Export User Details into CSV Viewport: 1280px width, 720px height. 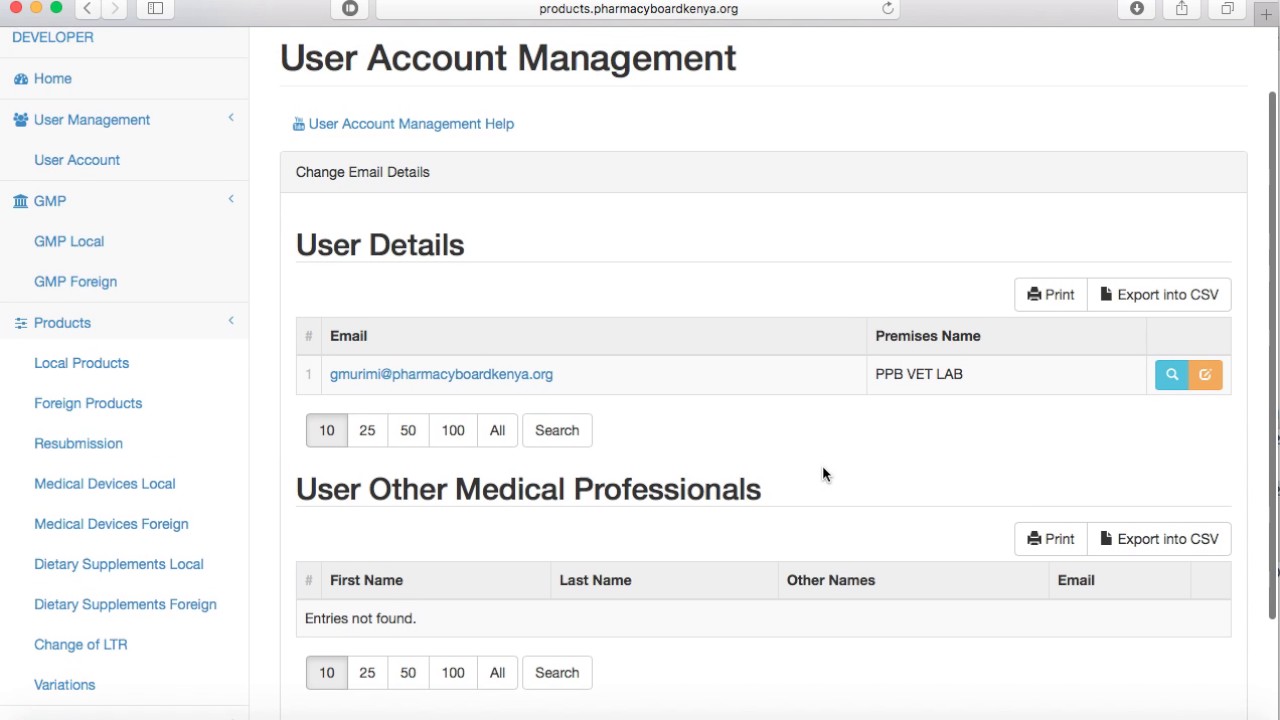pyautogui.click(x=1159, y=295)
